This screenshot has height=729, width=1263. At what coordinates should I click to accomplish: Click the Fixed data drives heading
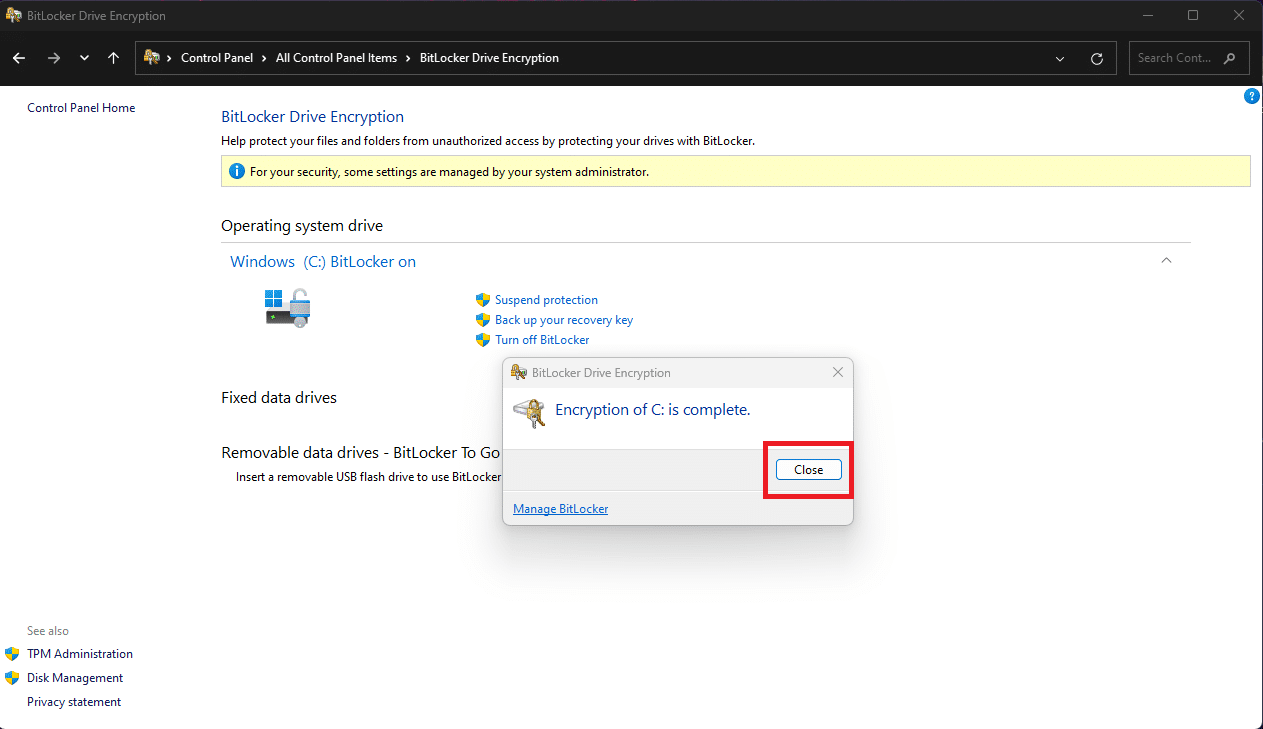click(279, 398)
